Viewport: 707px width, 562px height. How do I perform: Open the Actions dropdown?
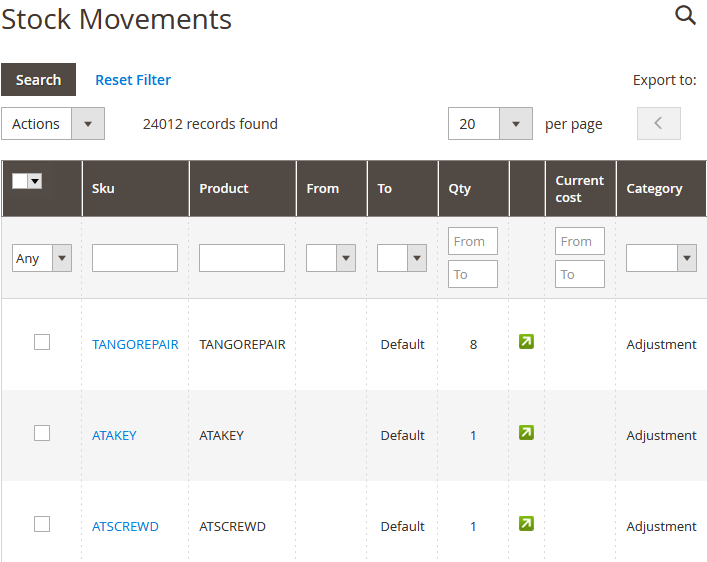(53, 124)
